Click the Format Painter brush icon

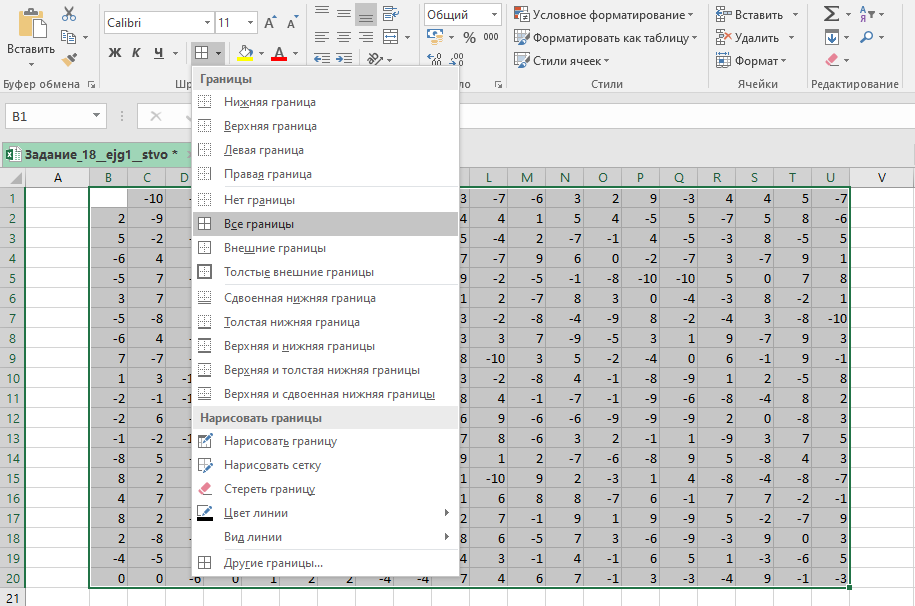69,61
